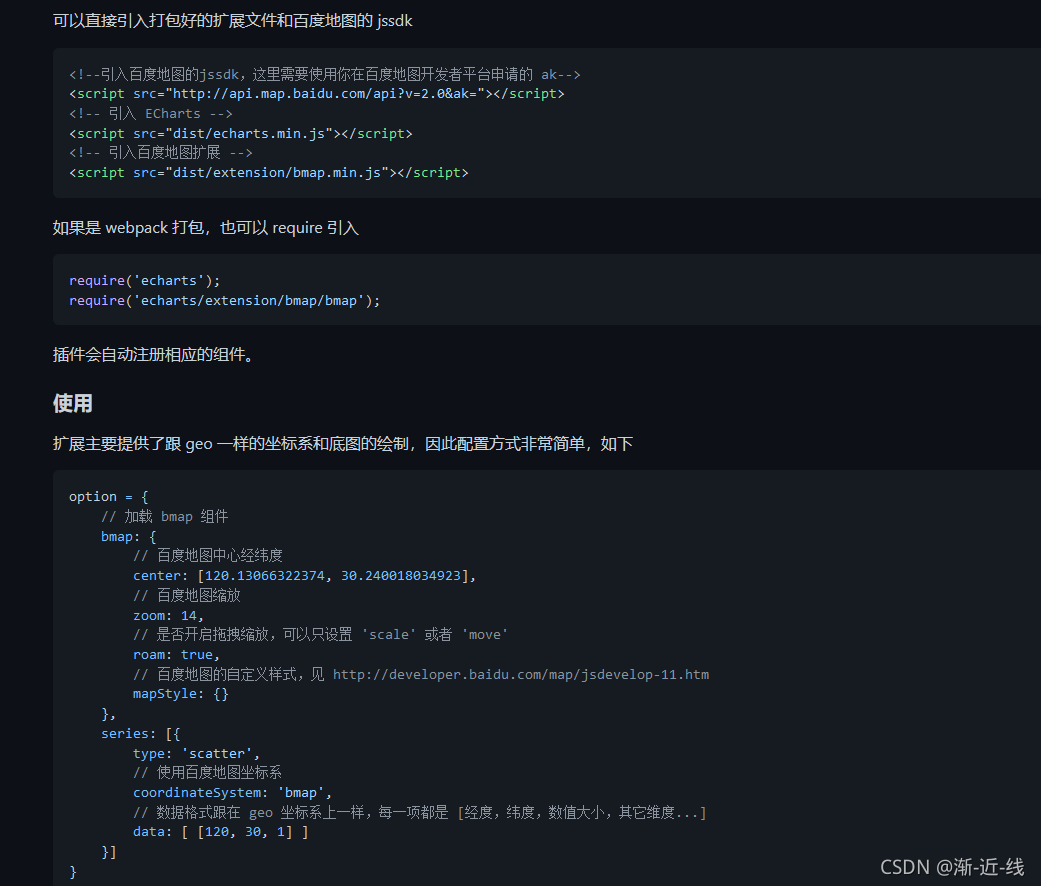
Task: Click the 'bmap: {' code line
Action: (x=128, y=536)
